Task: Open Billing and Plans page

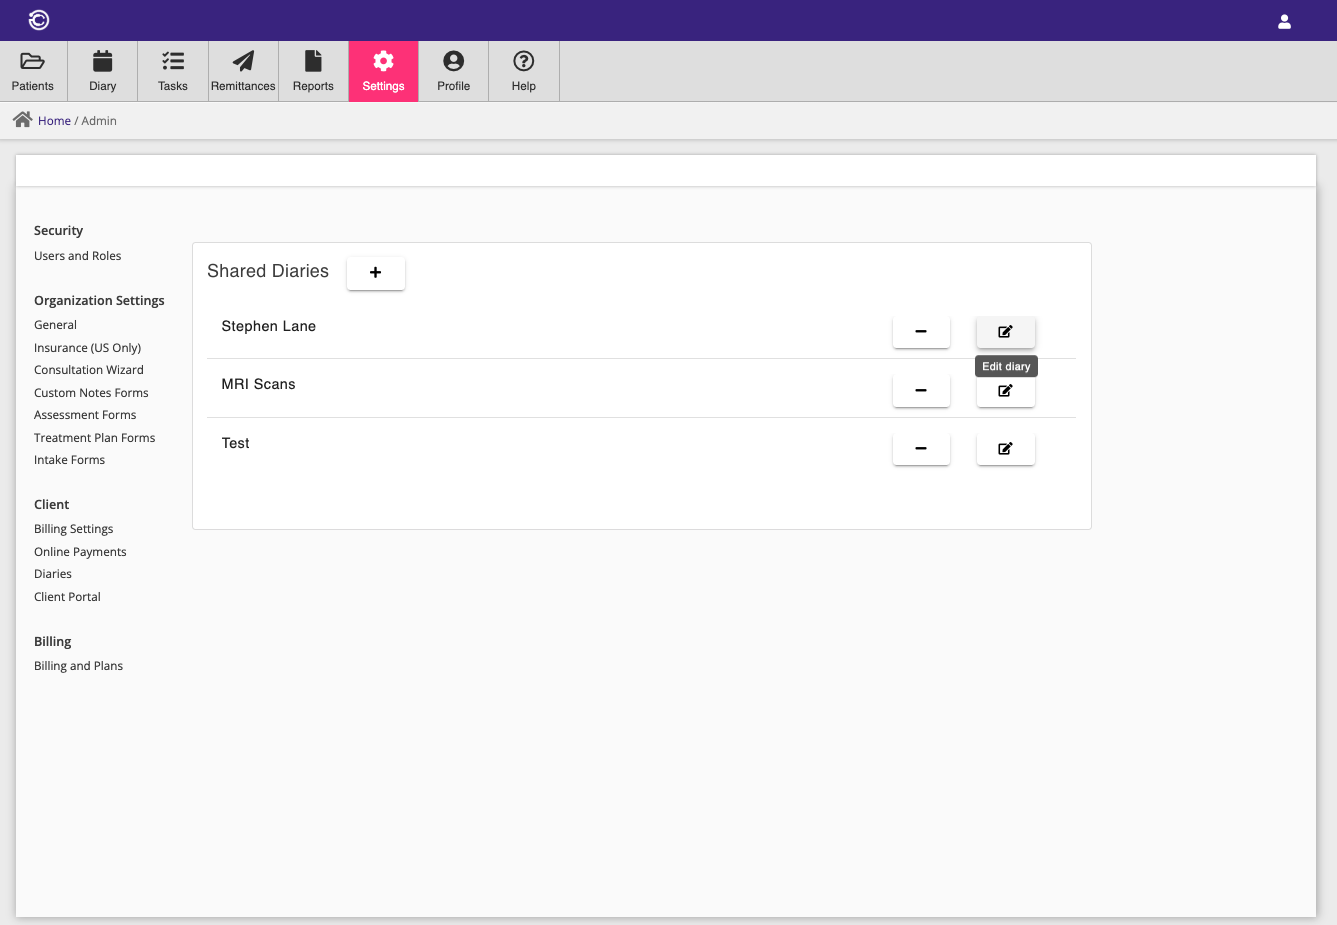Action: [78, 666]
